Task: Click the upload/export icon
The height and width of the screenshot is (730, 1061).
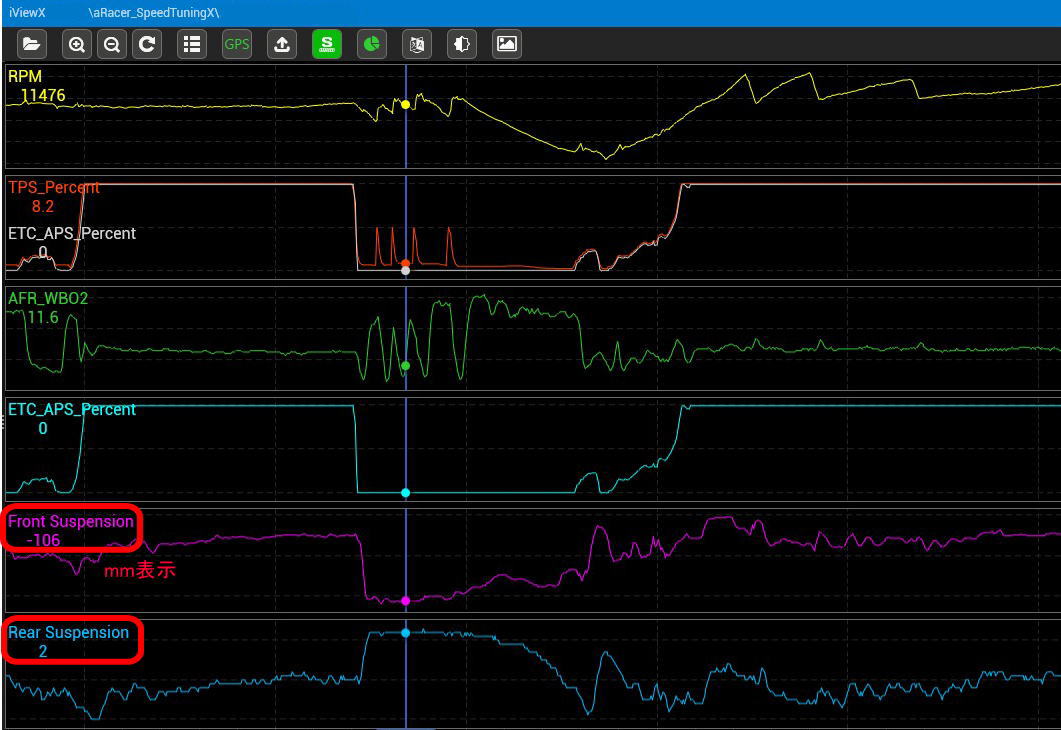Action: (282, 45)
